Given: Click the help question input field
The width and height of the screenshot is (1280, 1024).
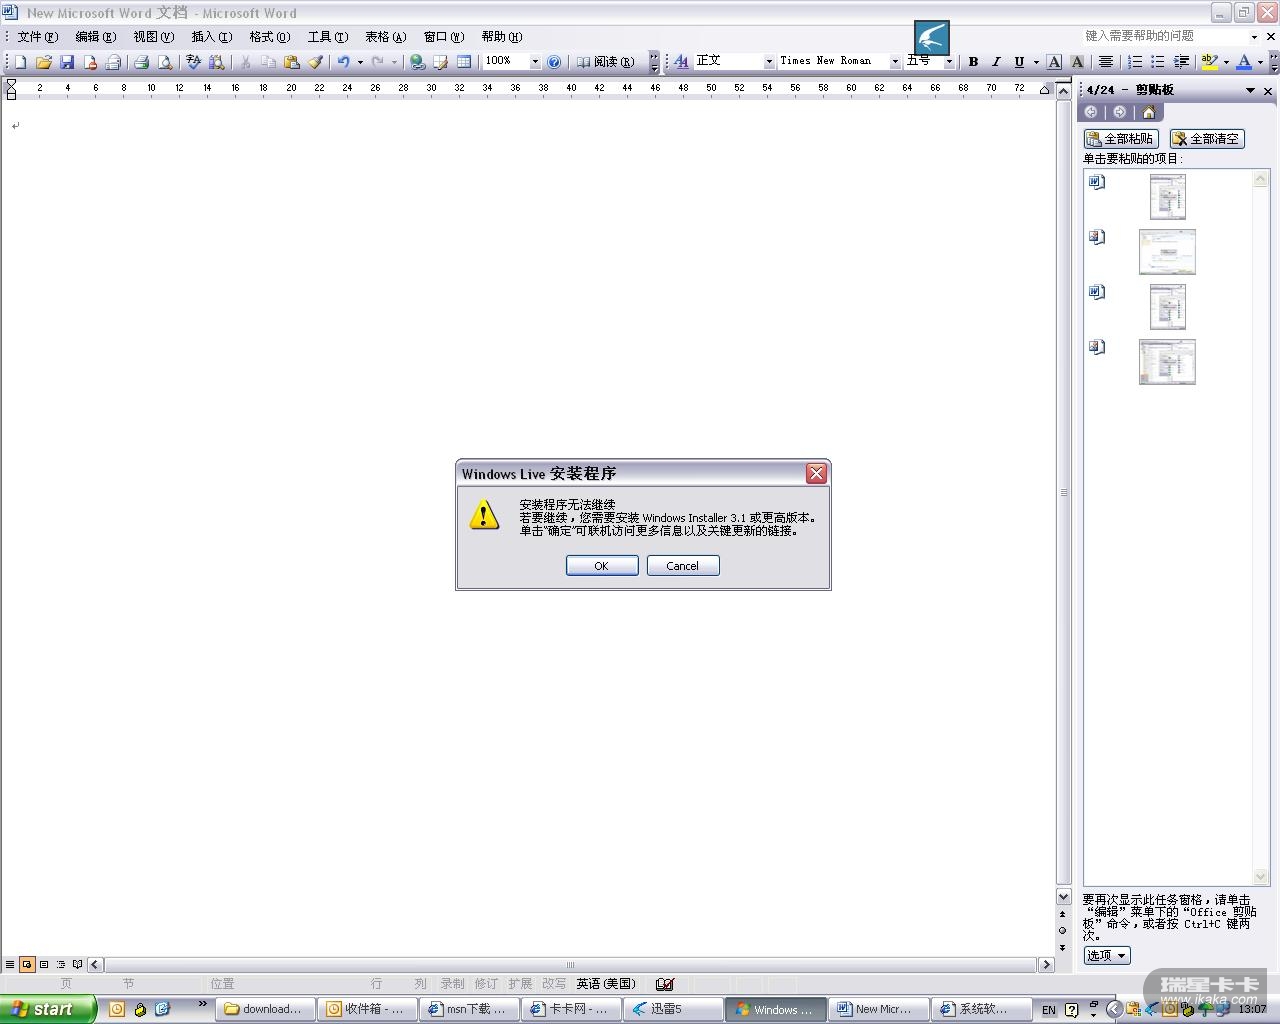Looking at the screenshot, I should tap(1165, 36).
